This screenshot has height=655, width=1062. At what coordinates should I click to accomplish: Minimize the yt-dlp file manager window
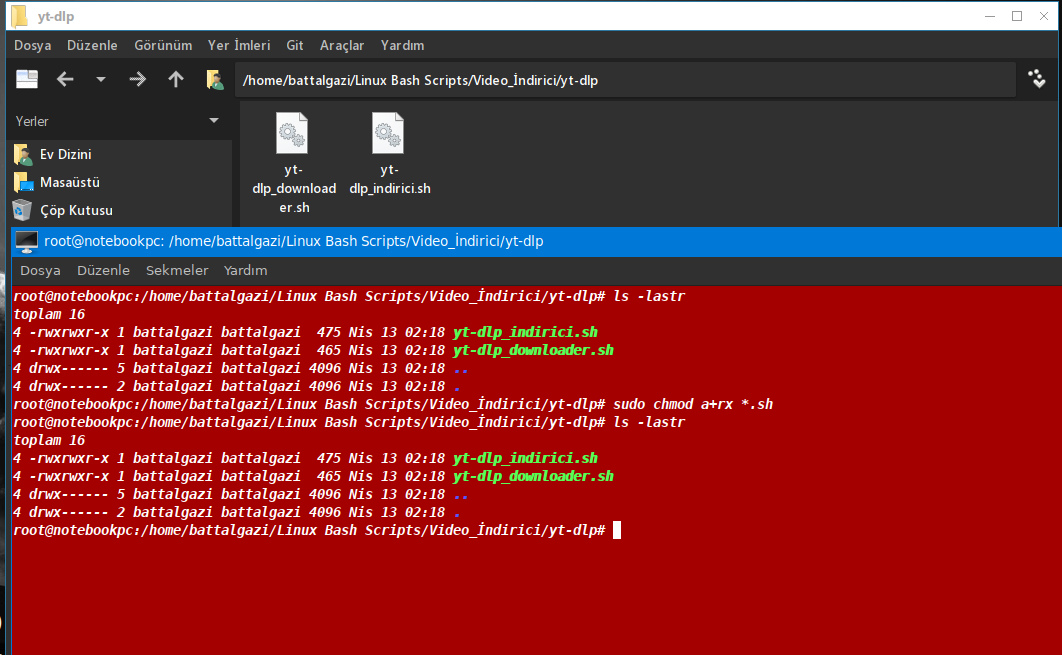click(x=990, y=16)
